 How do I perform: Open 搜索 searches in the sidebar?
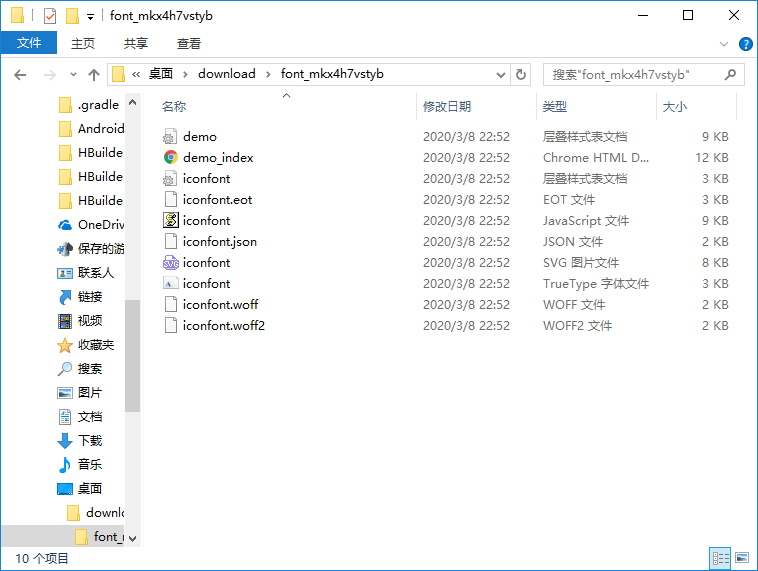80,369
